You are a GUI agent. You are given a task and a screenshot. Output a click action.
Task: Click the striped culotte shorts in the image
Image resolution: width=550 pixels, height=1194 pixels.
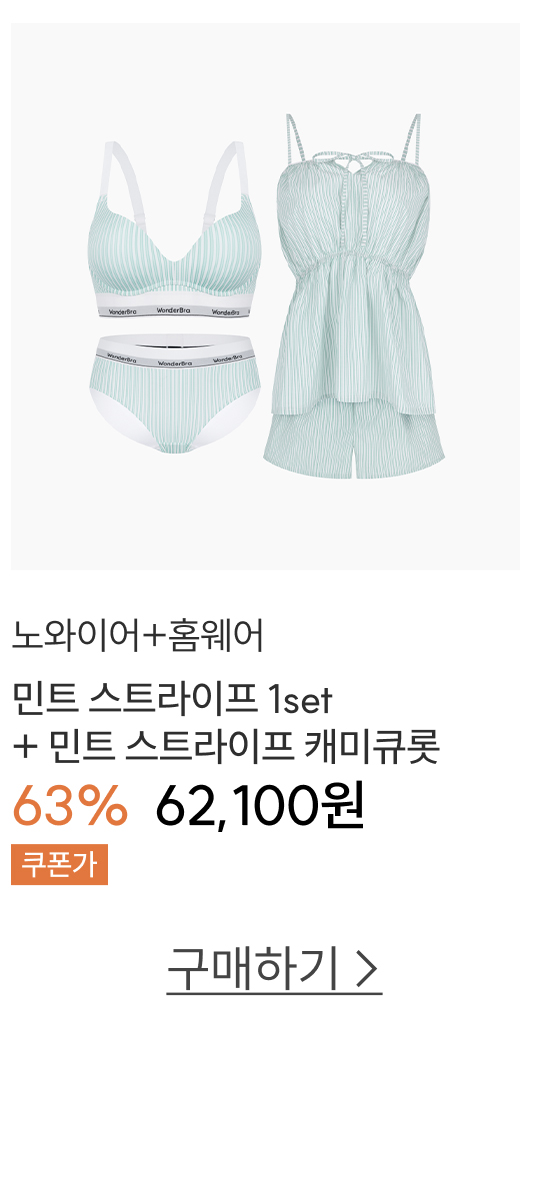(355, 444)
